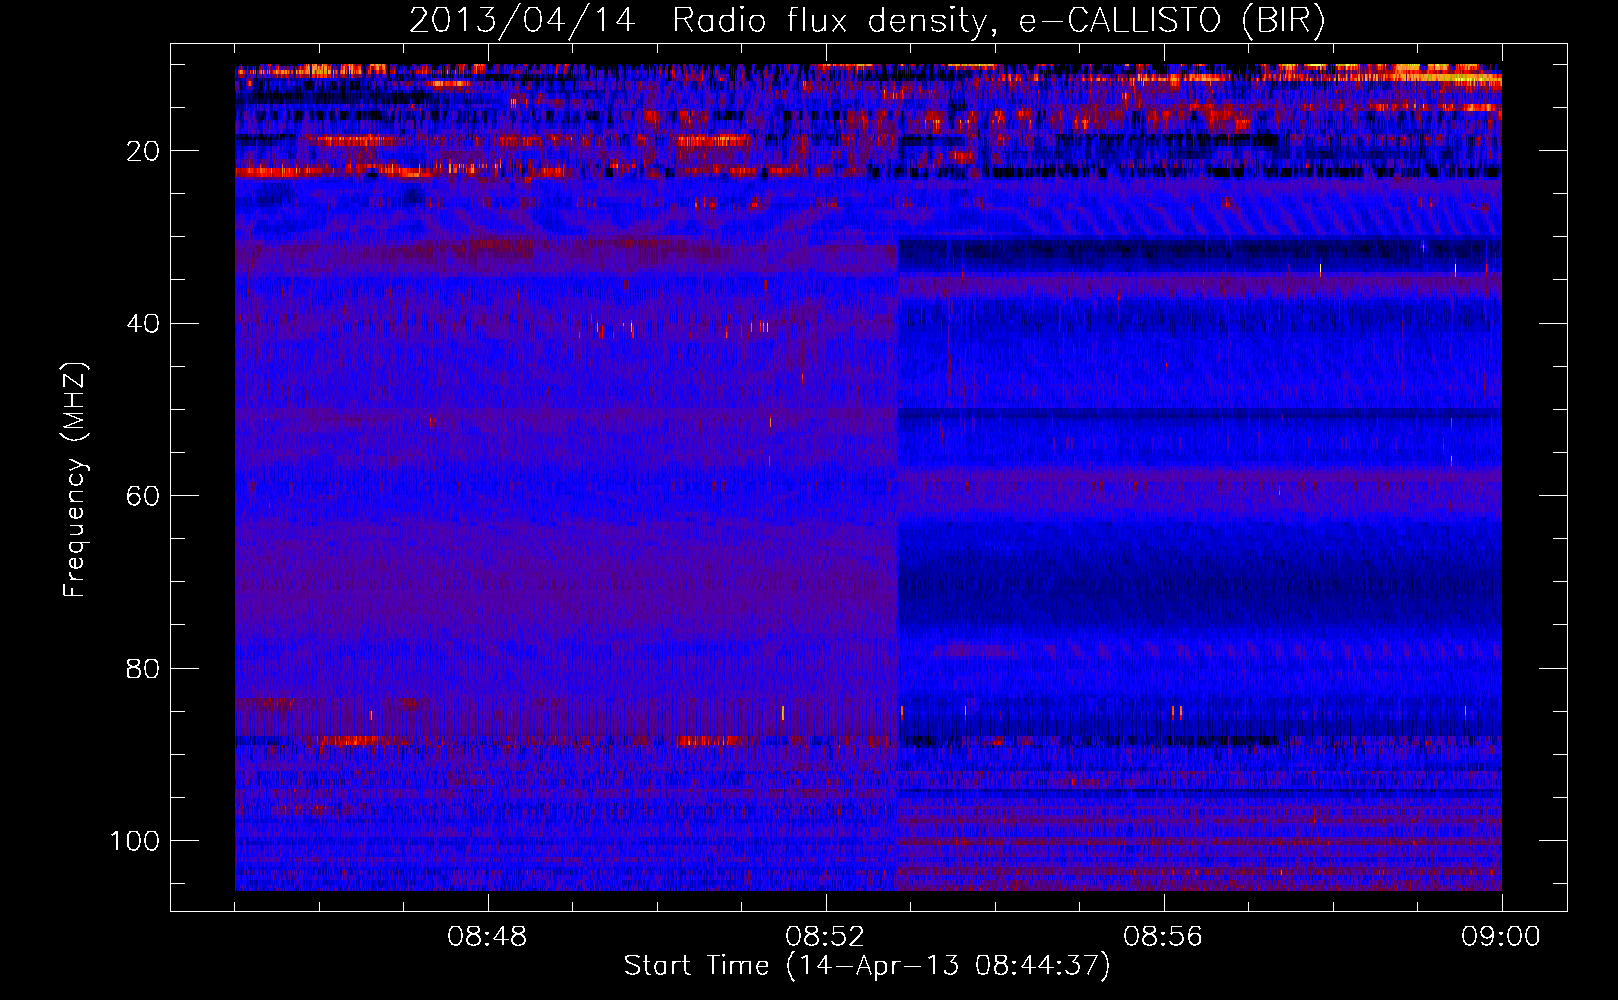Click the 'Start Time (14-Apr-13 08:44:37)' x-axis label

pyautogui.click(x=867, y=966)
